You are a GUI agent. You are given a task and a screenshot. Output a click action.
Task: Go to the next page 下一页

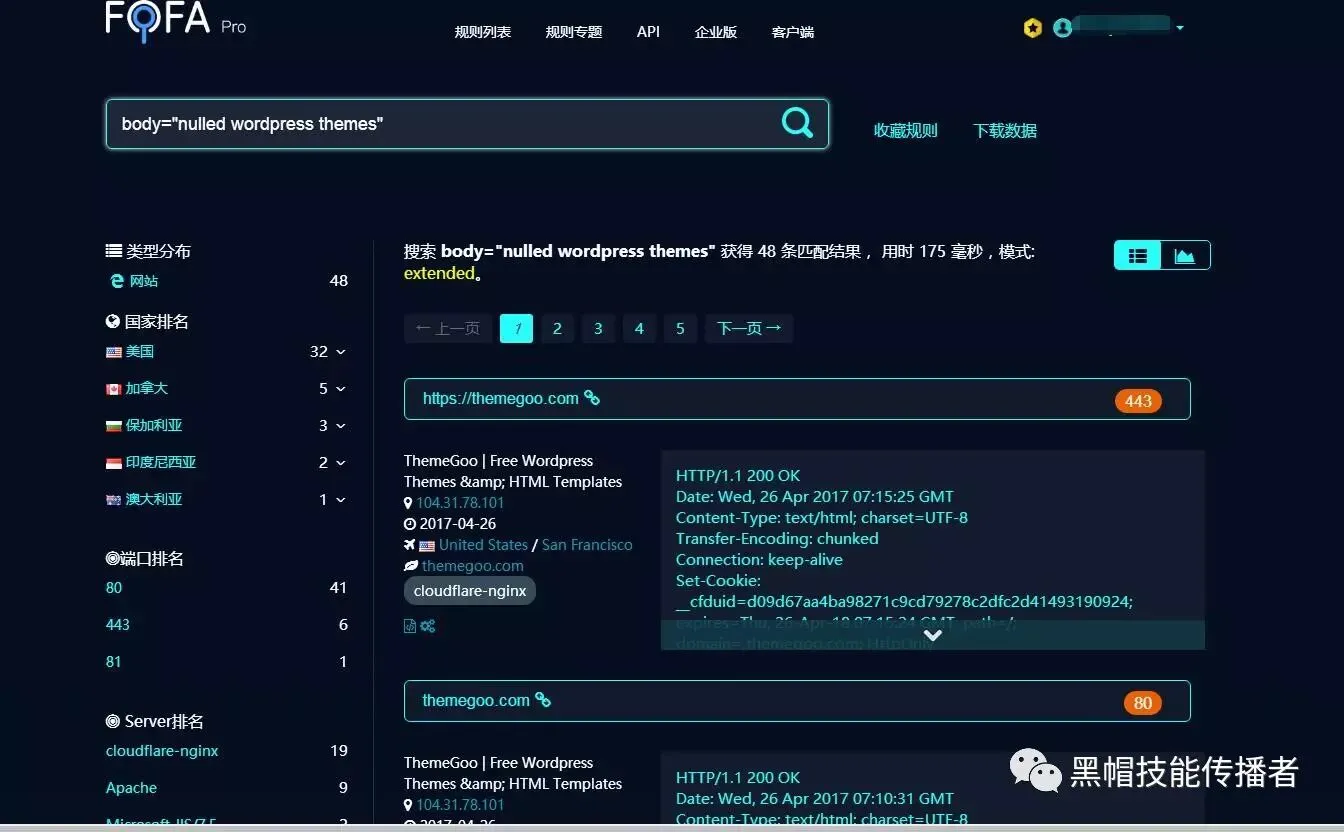coord(749,329)
